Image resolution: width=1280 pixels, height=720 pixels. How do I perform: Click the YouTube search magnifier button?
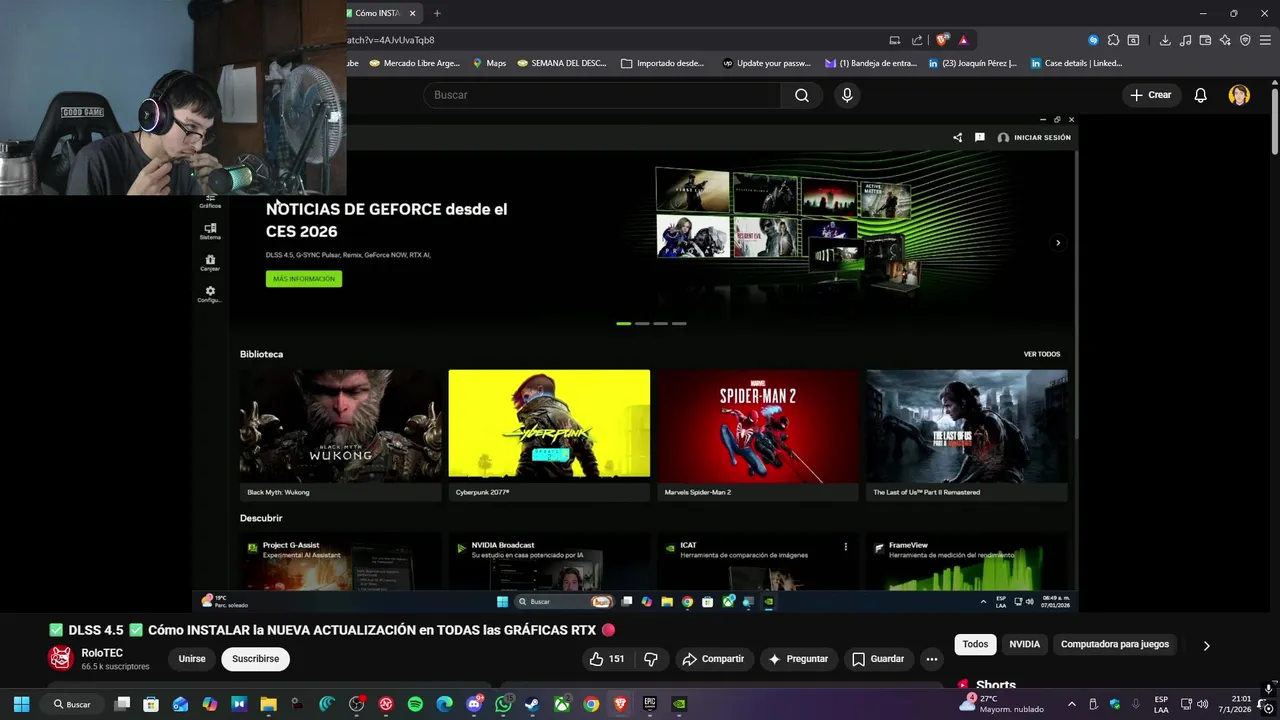801,95
